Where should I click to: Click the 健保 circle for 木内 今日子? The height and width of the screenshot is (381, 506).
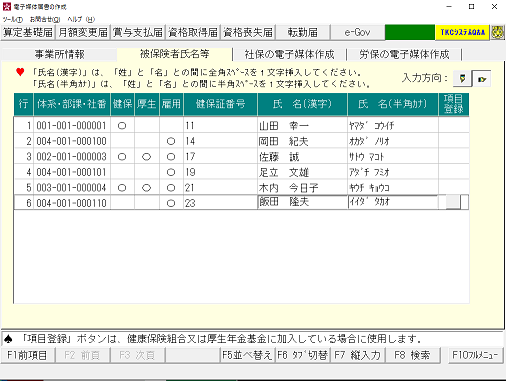point(122,188)
